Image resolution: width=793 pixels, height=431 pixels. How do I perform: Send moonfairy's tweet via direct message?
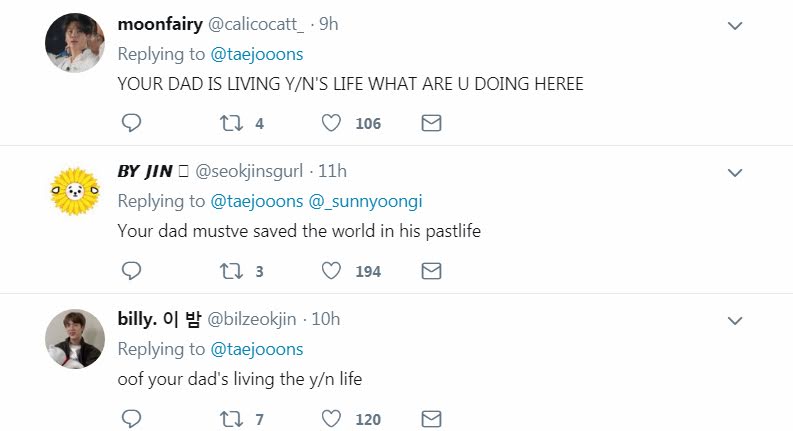coord(431,123)
